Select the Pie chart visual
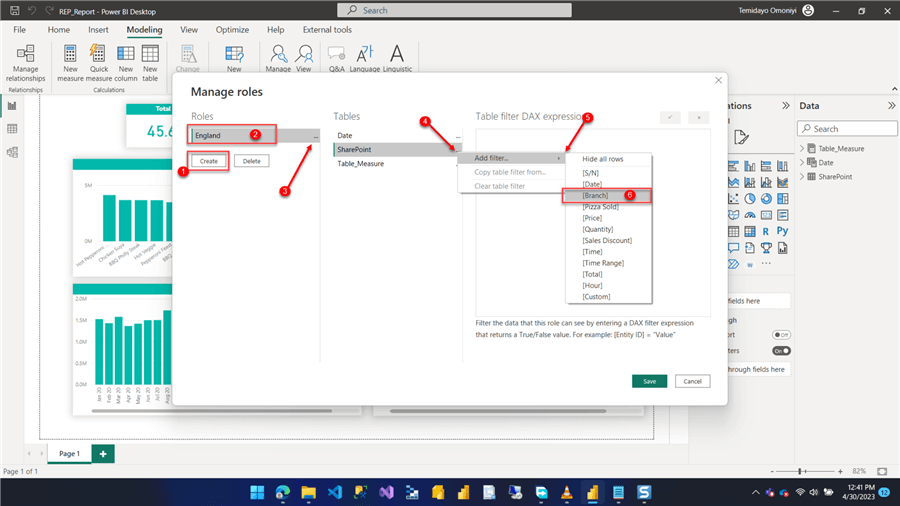The height and width of the screenshot is (506, 900). click(750, 198)
